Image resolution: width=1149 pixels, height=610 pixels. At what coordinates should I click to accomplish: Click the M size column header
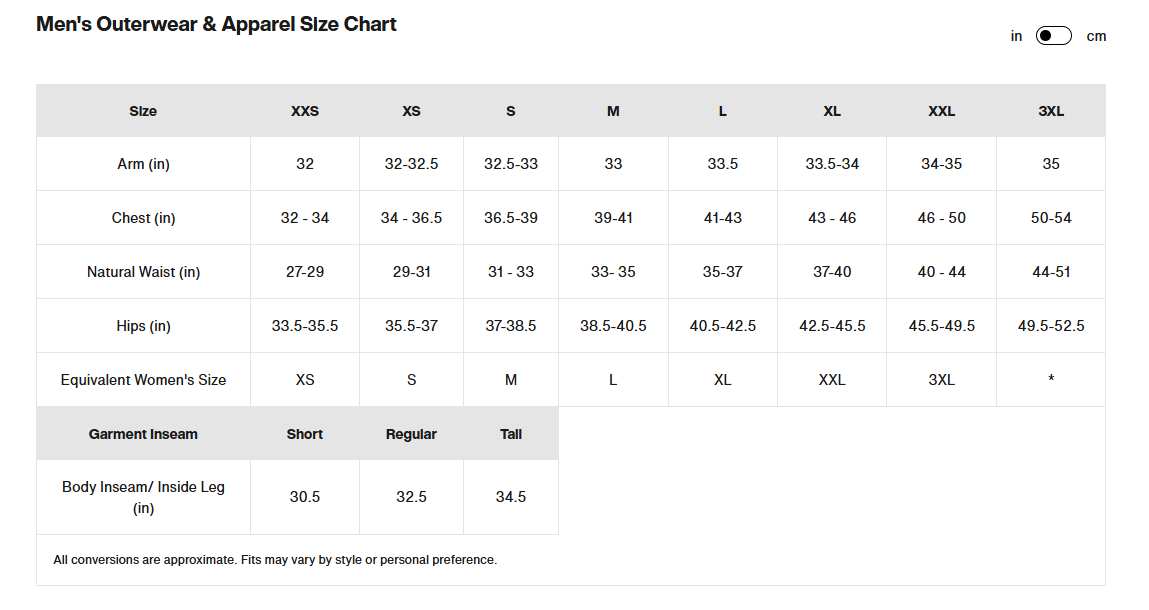click(613, 111)
